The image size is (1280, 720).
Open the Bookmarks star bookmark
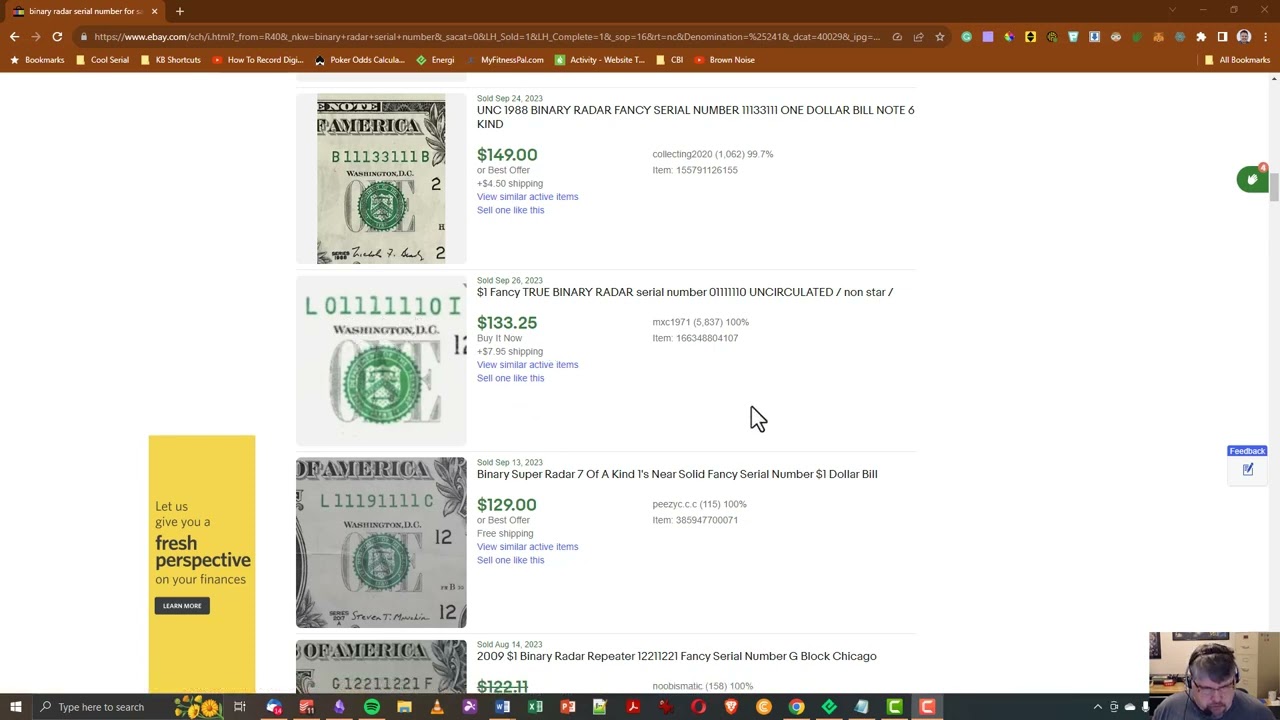tap(37, 60)
